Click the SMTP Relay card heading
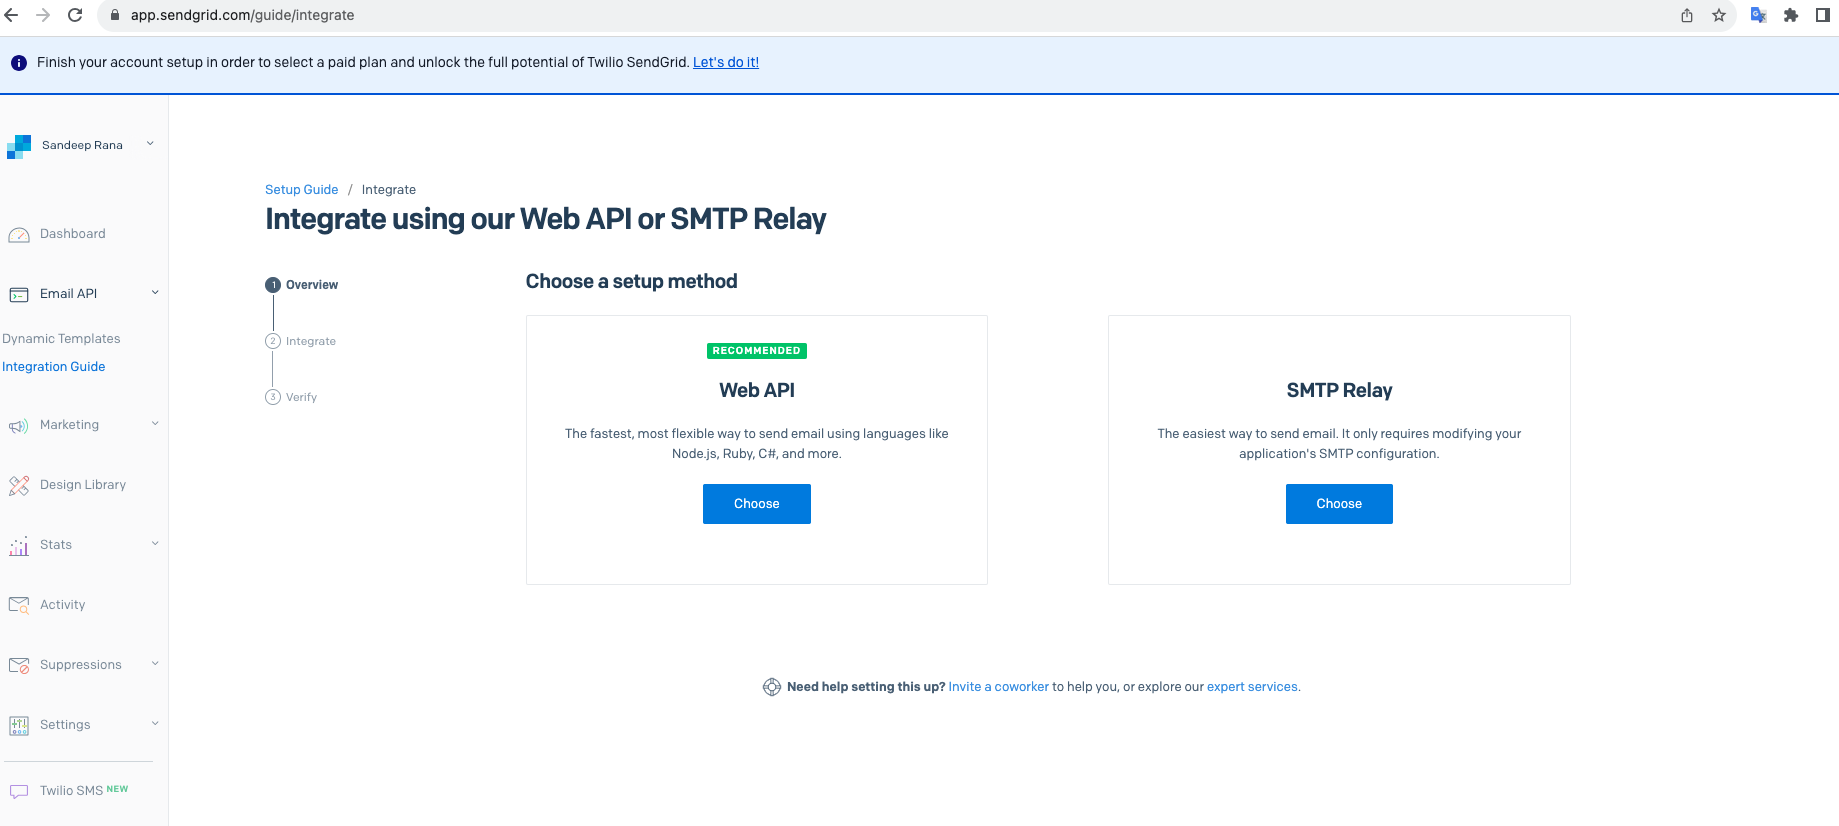Screen dimensions: 1839x826 (1339, 391)
